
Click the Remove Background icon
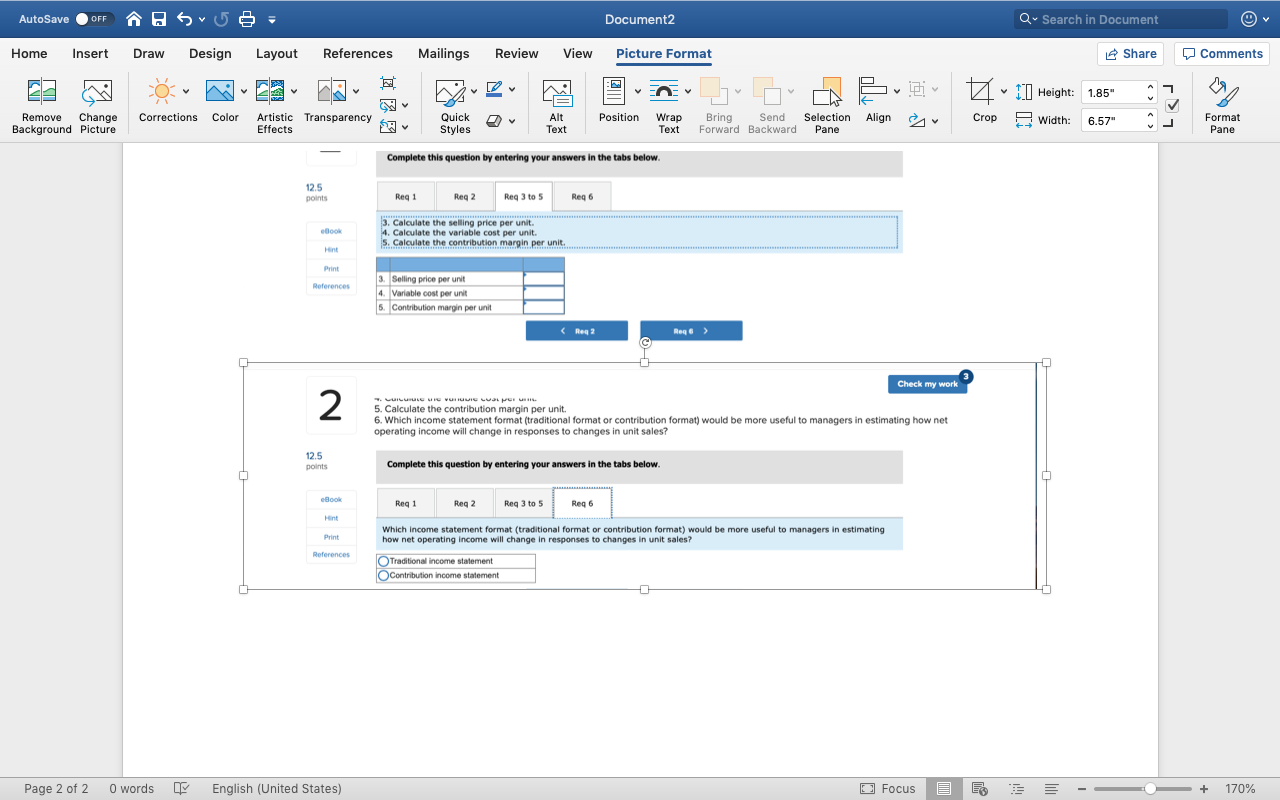41,92
